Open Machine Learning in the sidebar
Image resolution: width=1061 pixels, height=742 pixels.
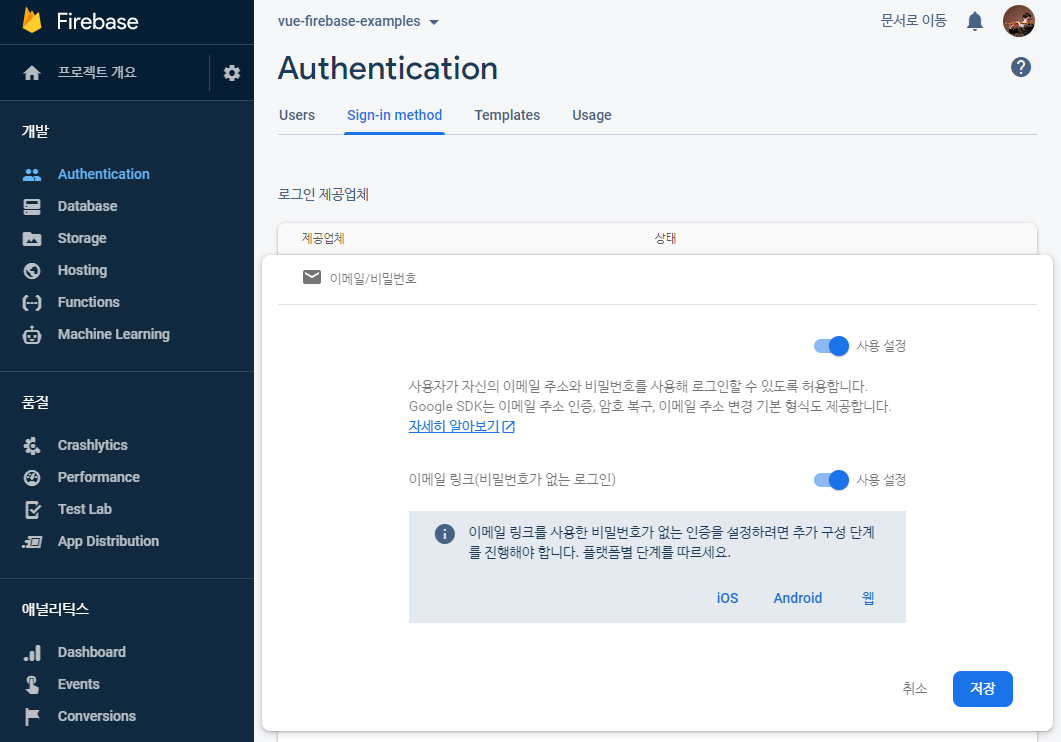(x=114, y=334)
